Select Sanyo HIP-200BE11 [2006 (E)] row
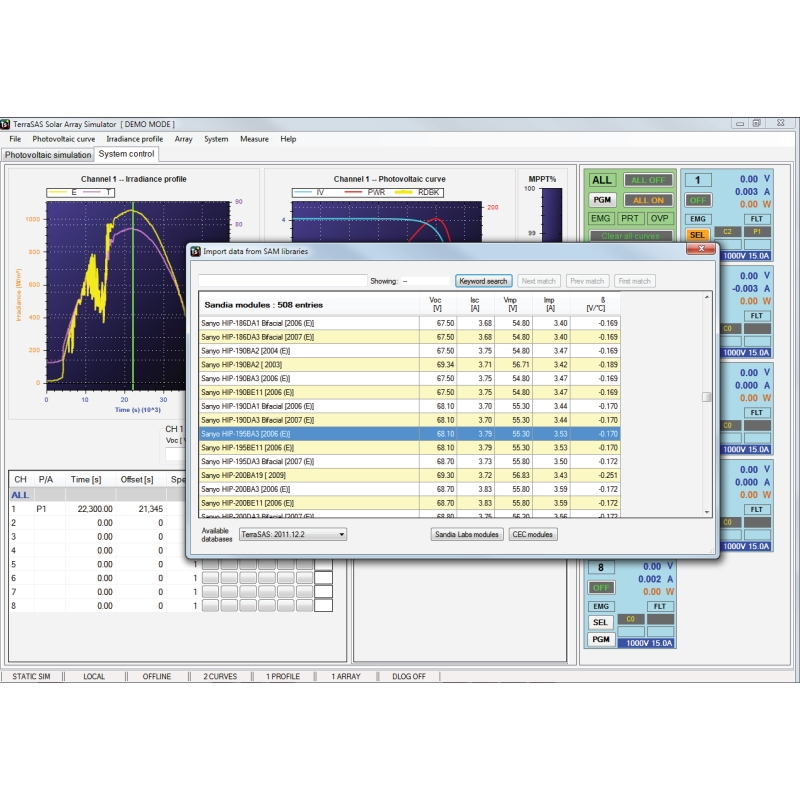800x800 pixels. [409, 503]
